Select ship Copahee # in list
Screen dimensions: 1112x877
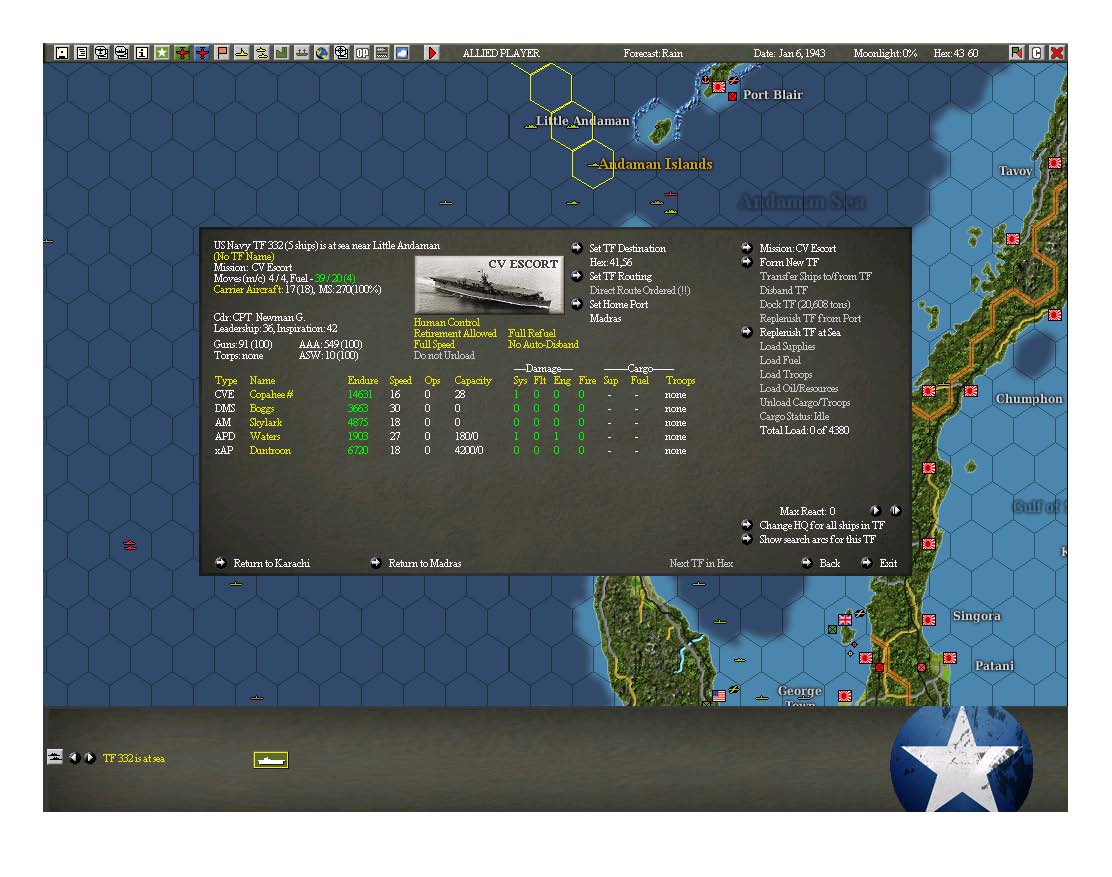click(271, 394)
